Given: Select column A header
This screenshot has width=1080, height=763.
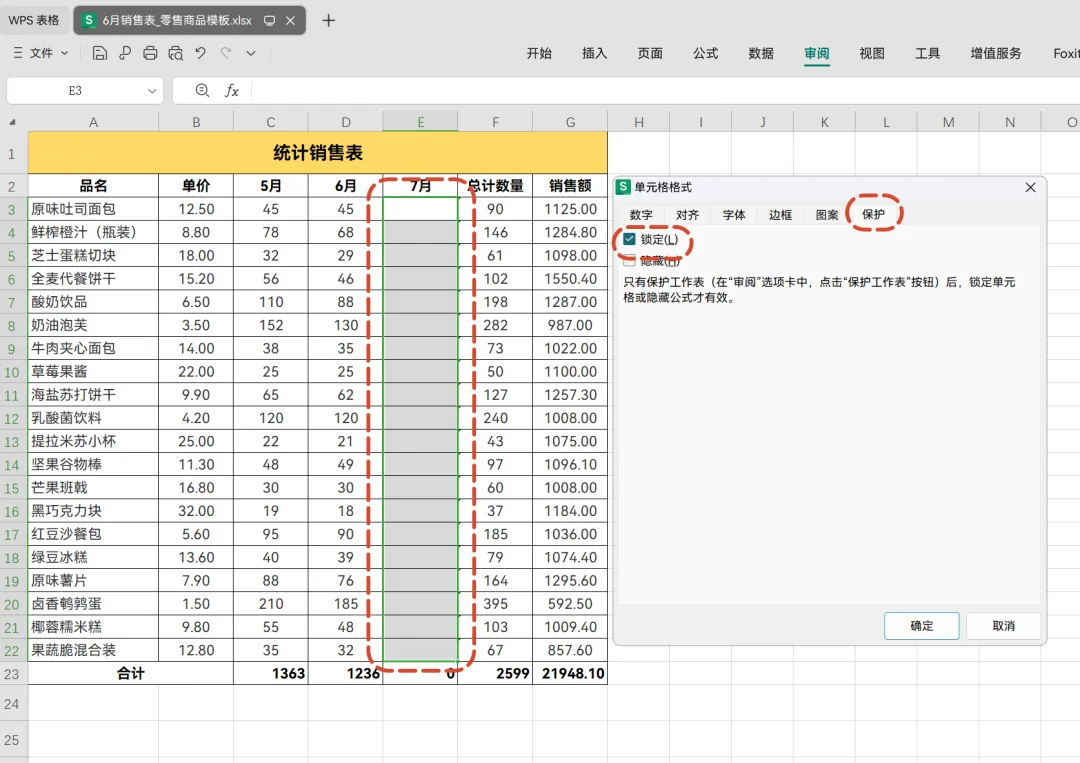Looking at the screenshot, I should click(x=93, y=122).
